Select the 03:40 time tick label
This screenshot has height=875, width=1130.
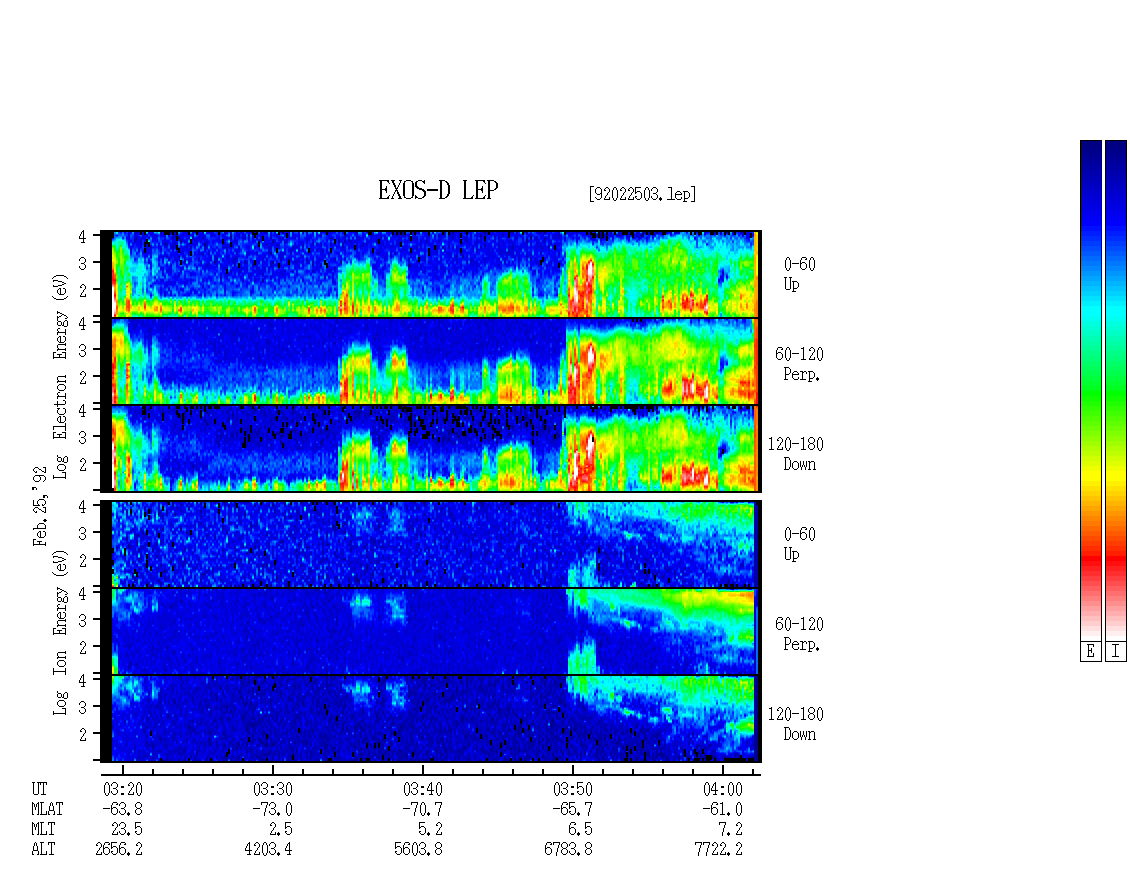[422, 789]
